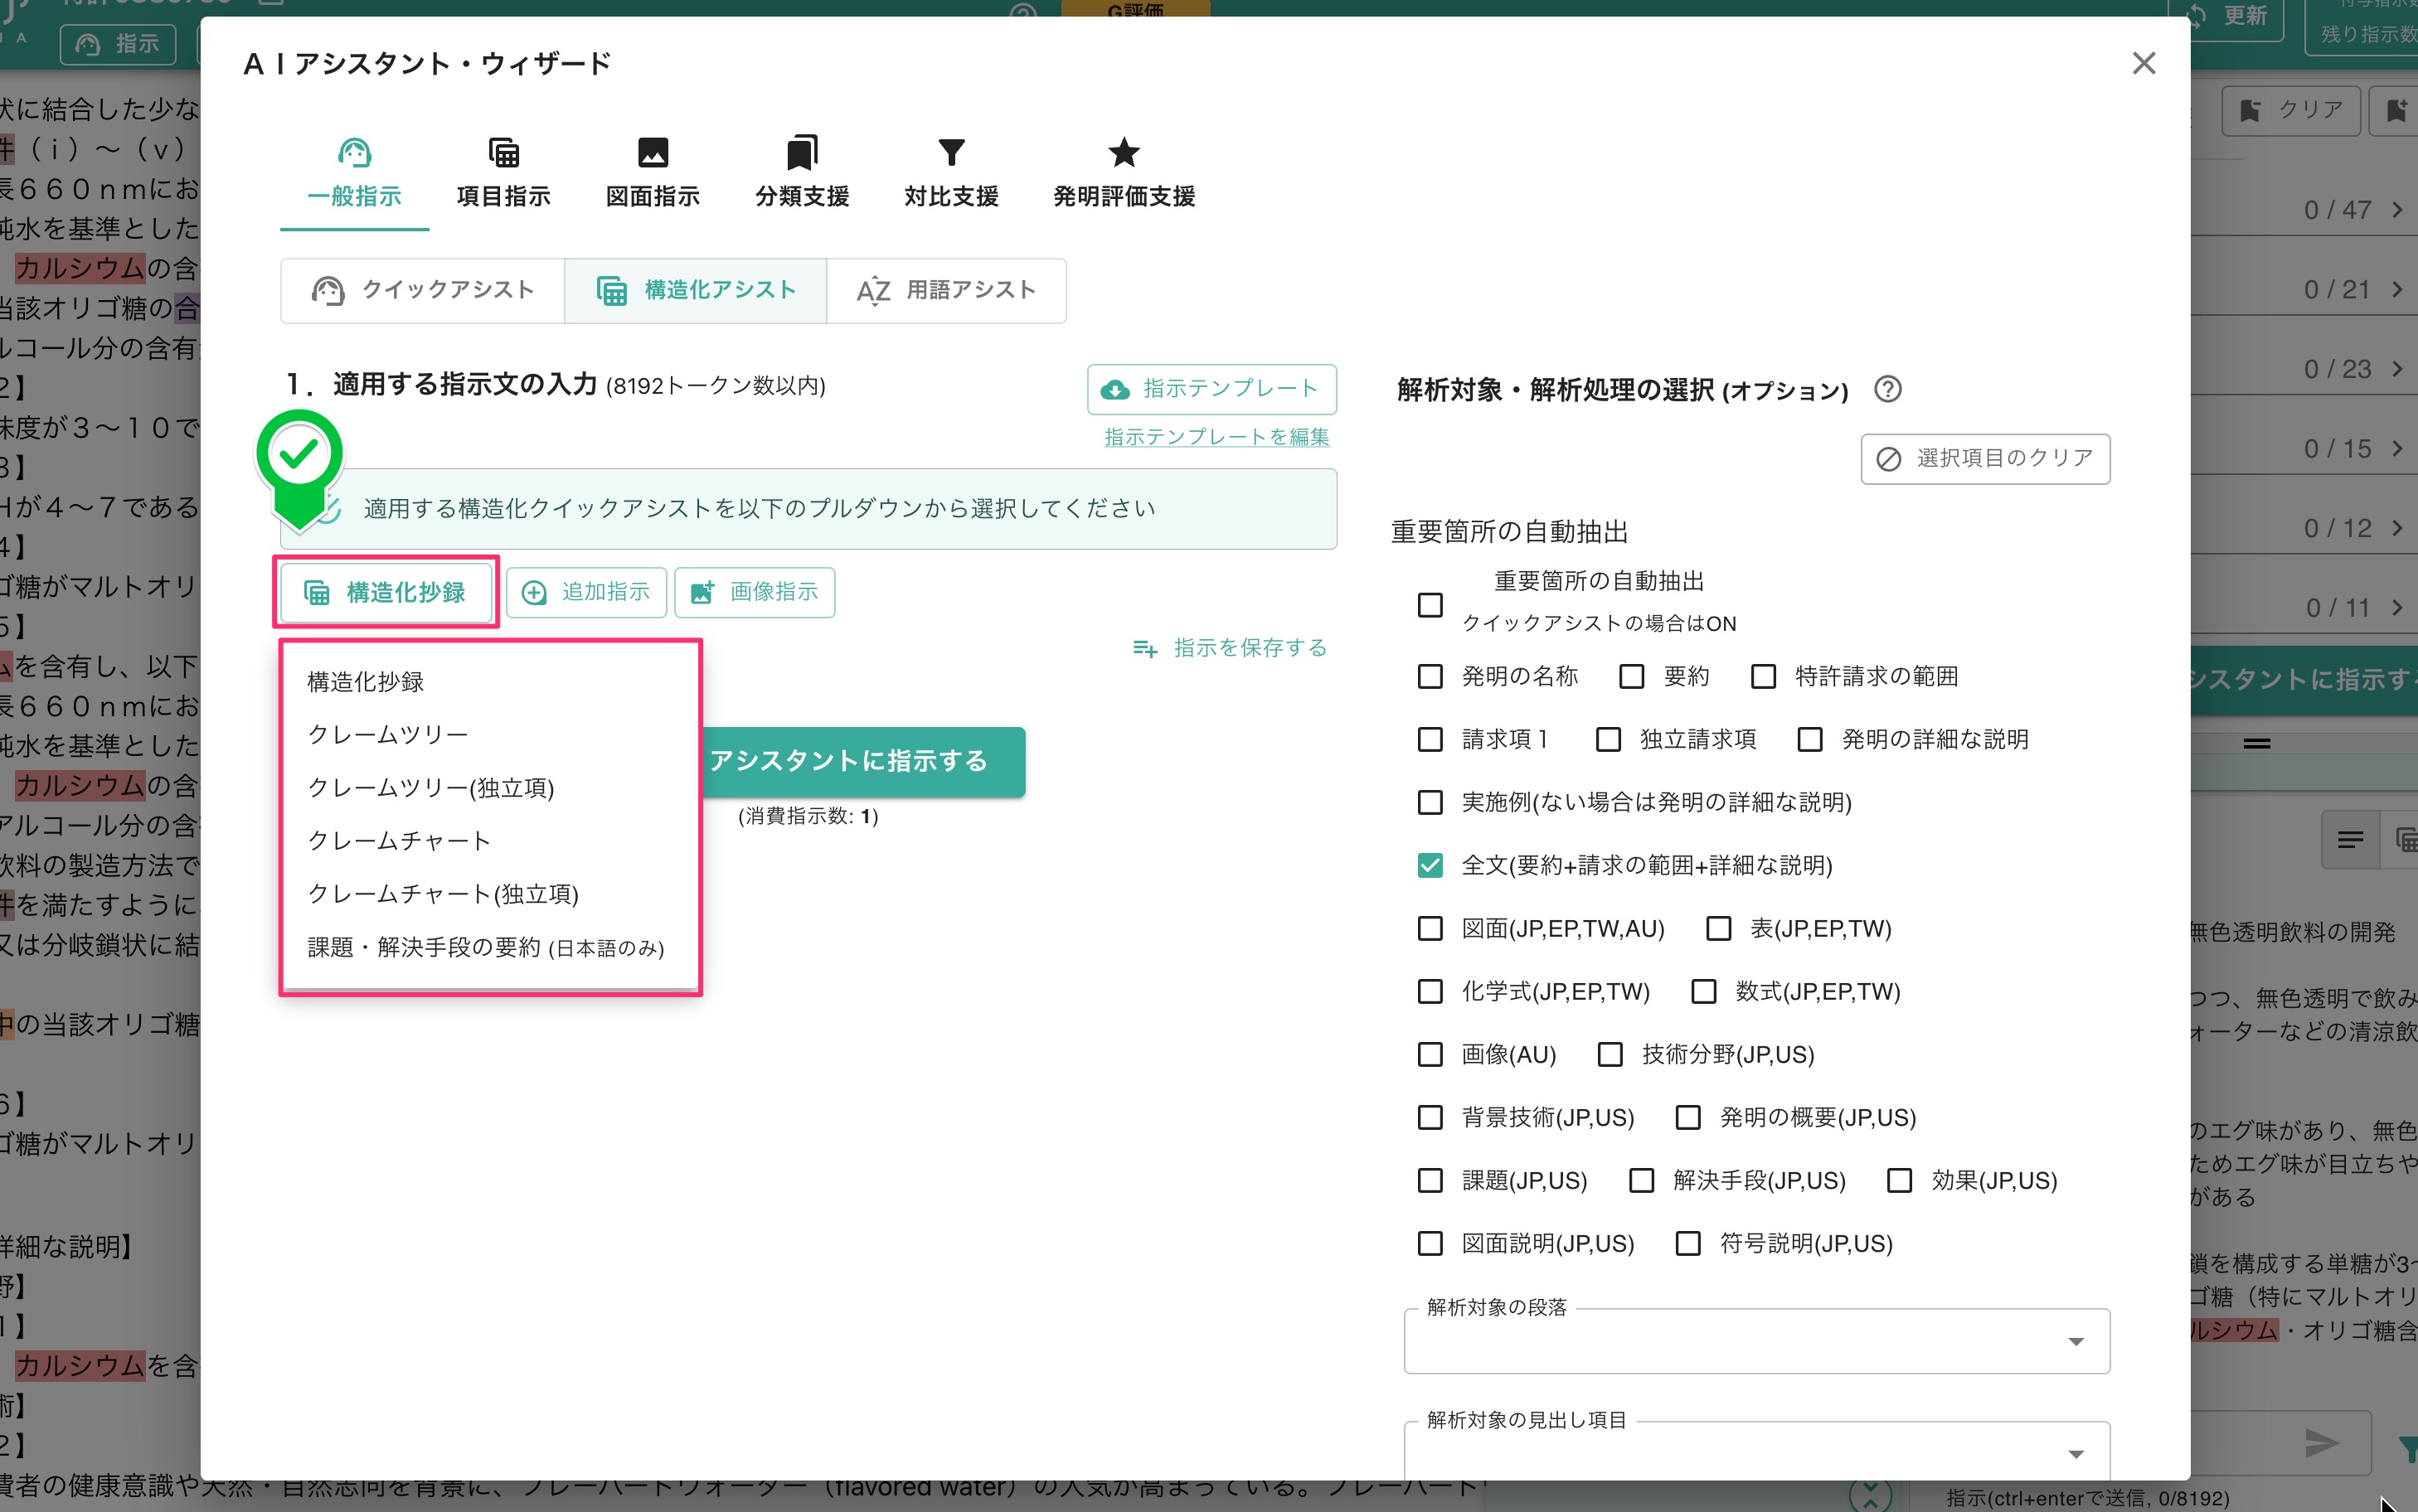Check 画像(AU) checkbox
The width and height of the screenshot is (2418, 1512).
pyautogui.click(x=1430, y=1055)
